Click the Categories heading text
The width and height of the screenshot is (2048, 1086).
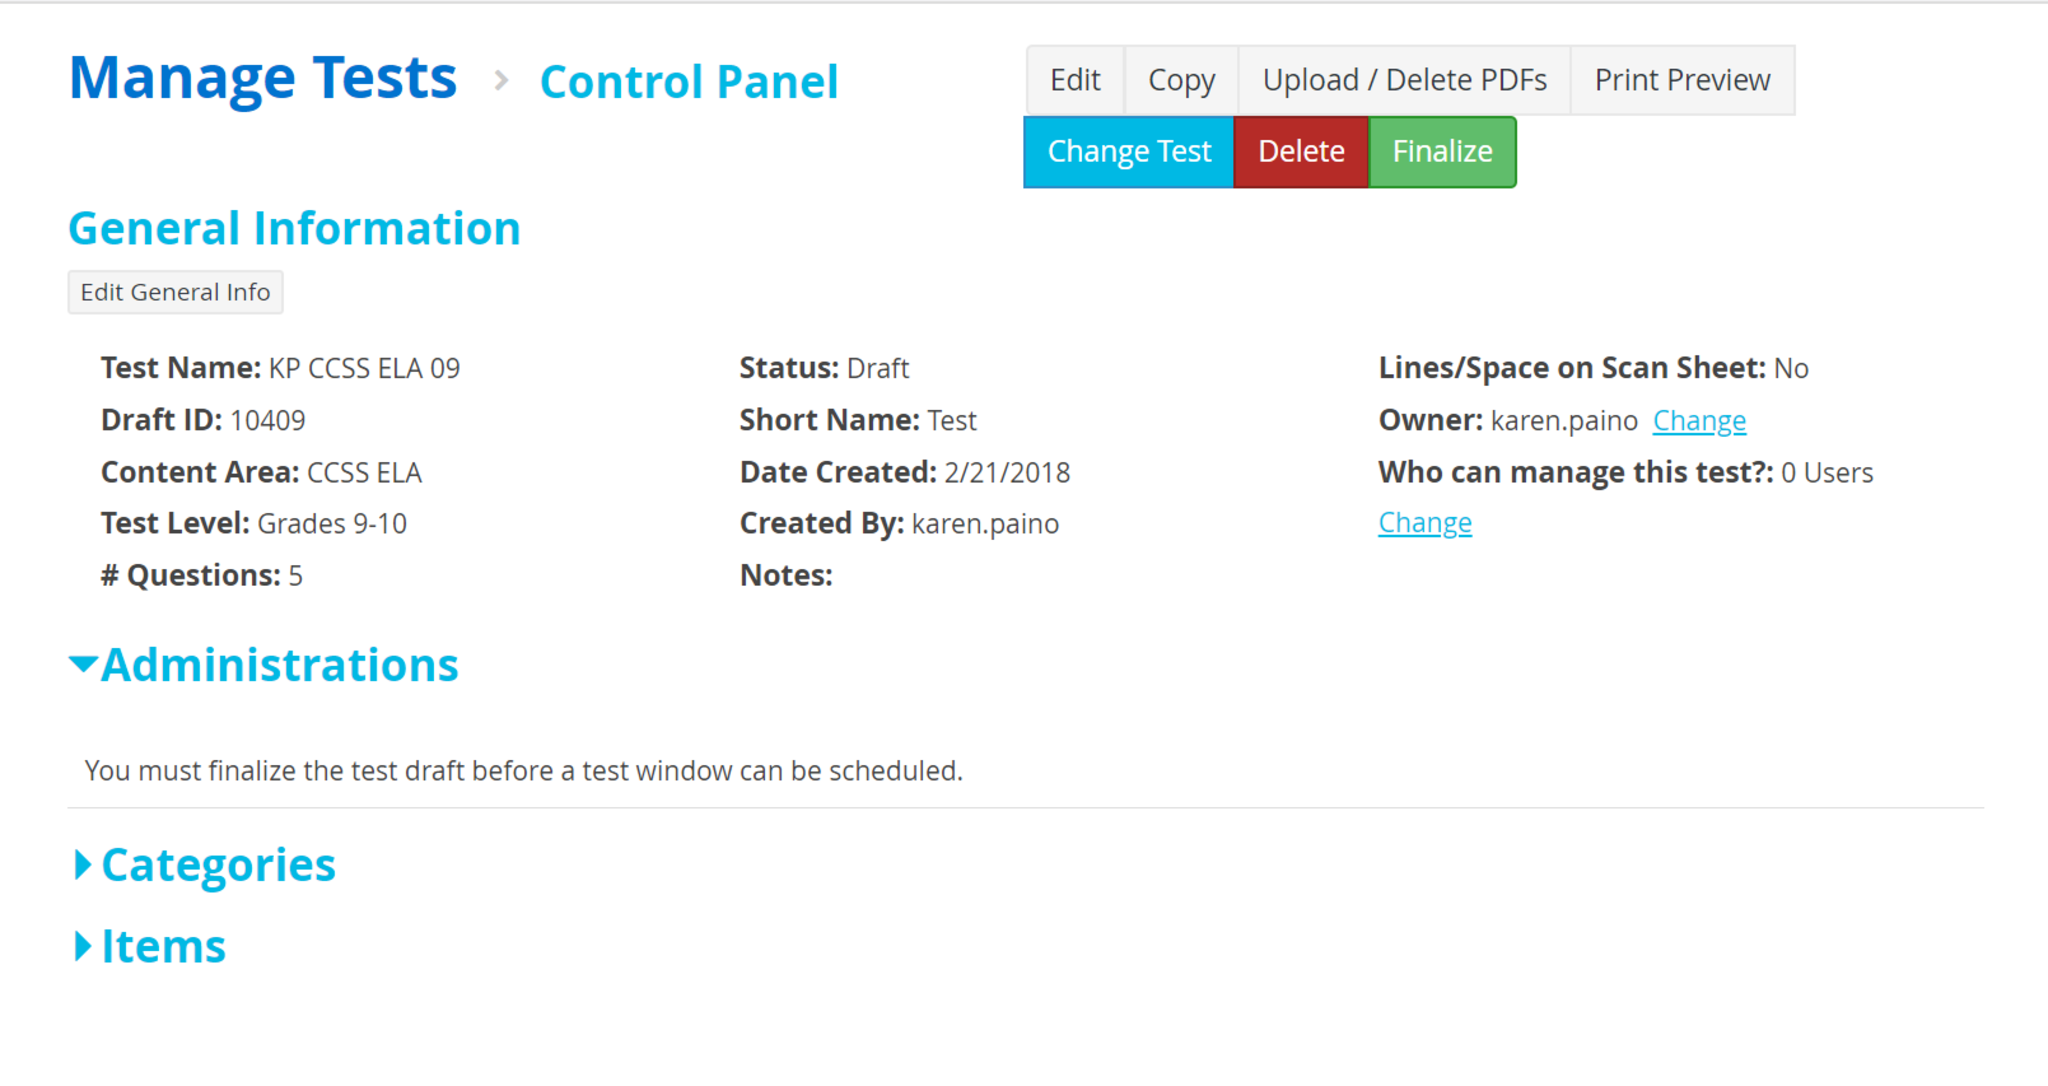(x=219, y=865)
